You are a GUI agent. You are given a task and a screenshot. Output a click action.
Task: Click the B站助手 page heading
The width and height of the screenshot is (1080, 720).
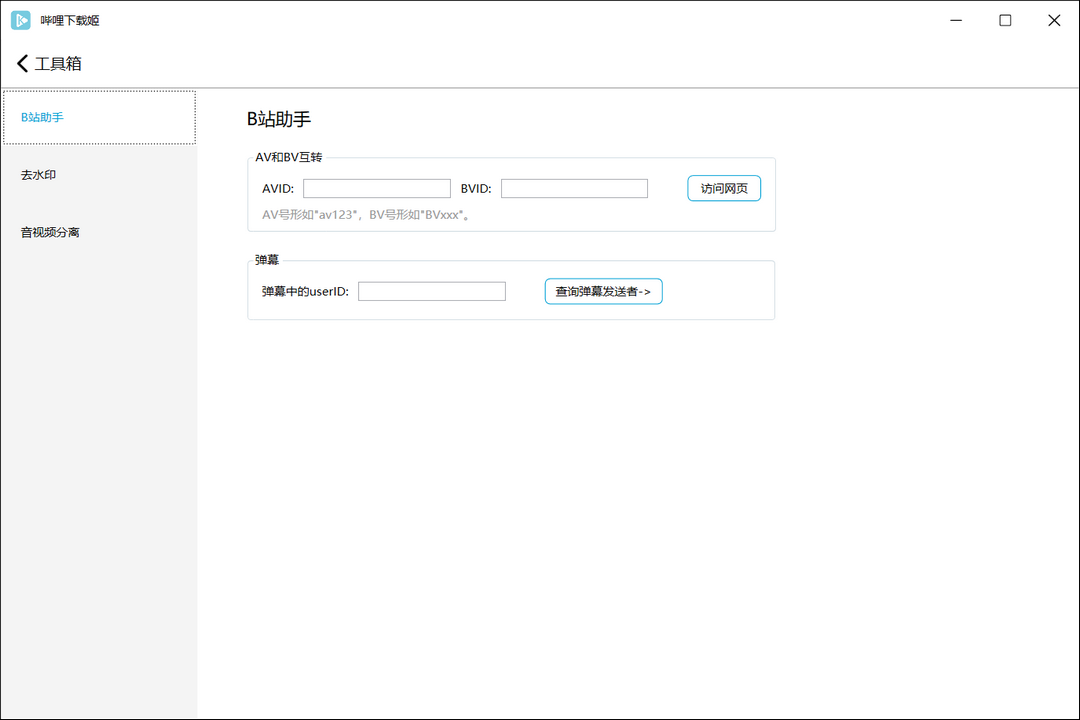[x=277, y=118]
